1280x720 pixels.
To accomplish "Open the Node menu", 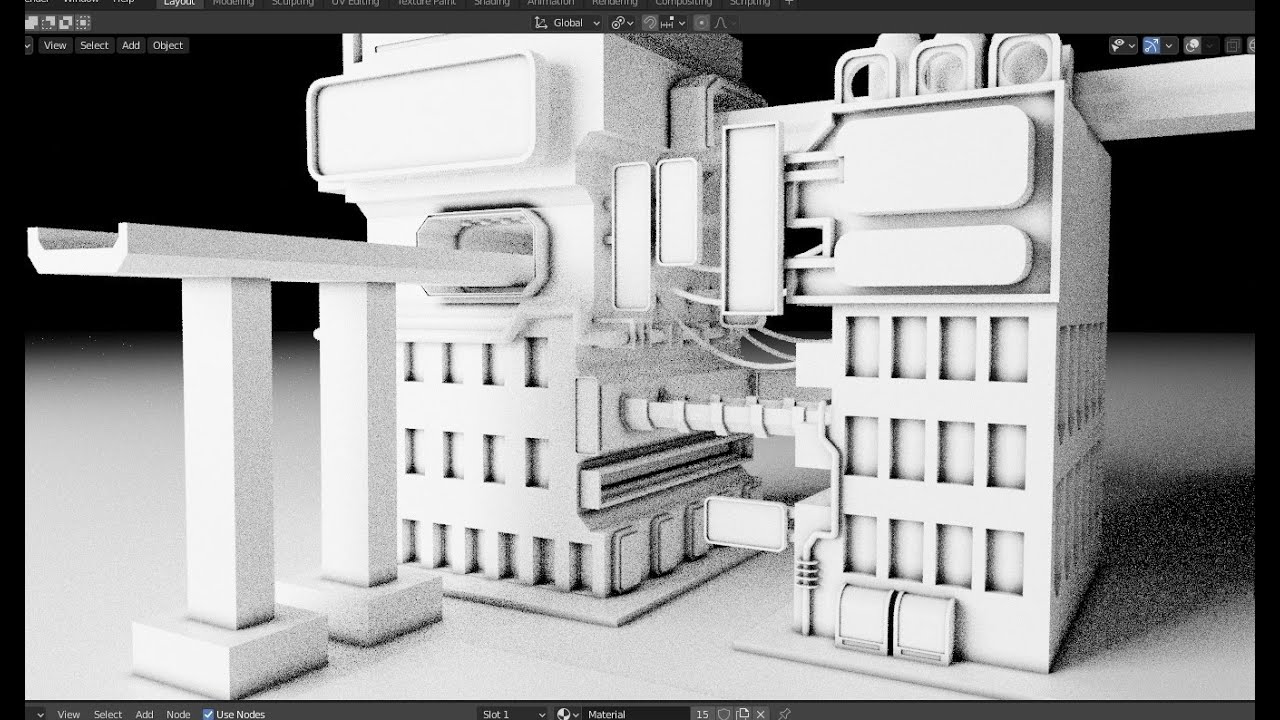I will click(178, 714).
